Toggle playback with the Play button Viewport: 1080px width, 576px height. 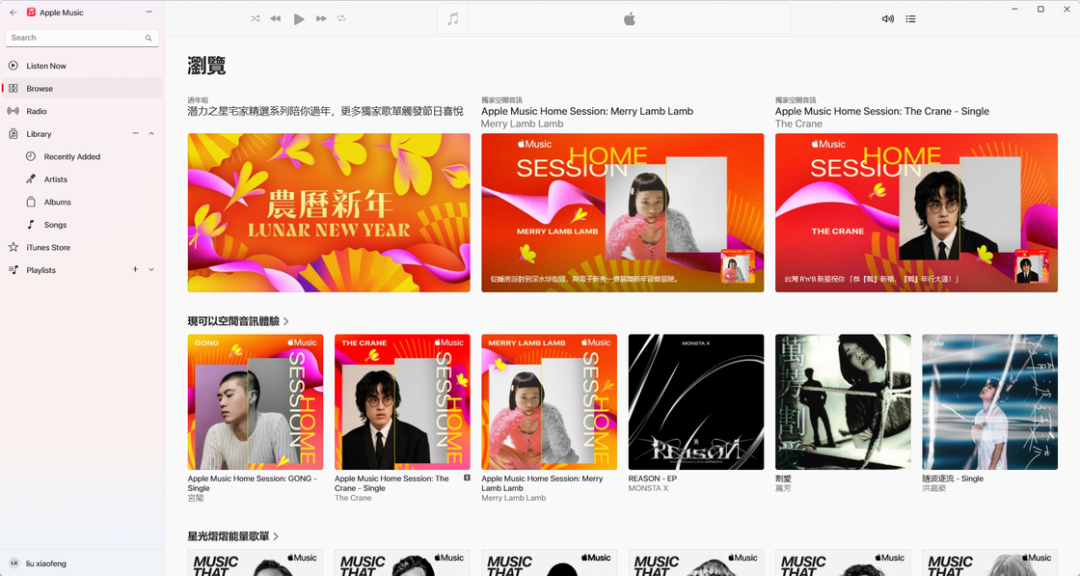pos(298,17)
